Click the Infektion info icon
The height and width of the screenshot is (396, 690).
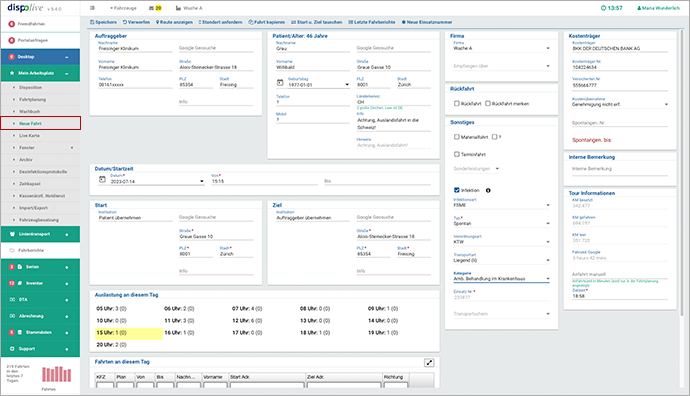coord(488,190)
